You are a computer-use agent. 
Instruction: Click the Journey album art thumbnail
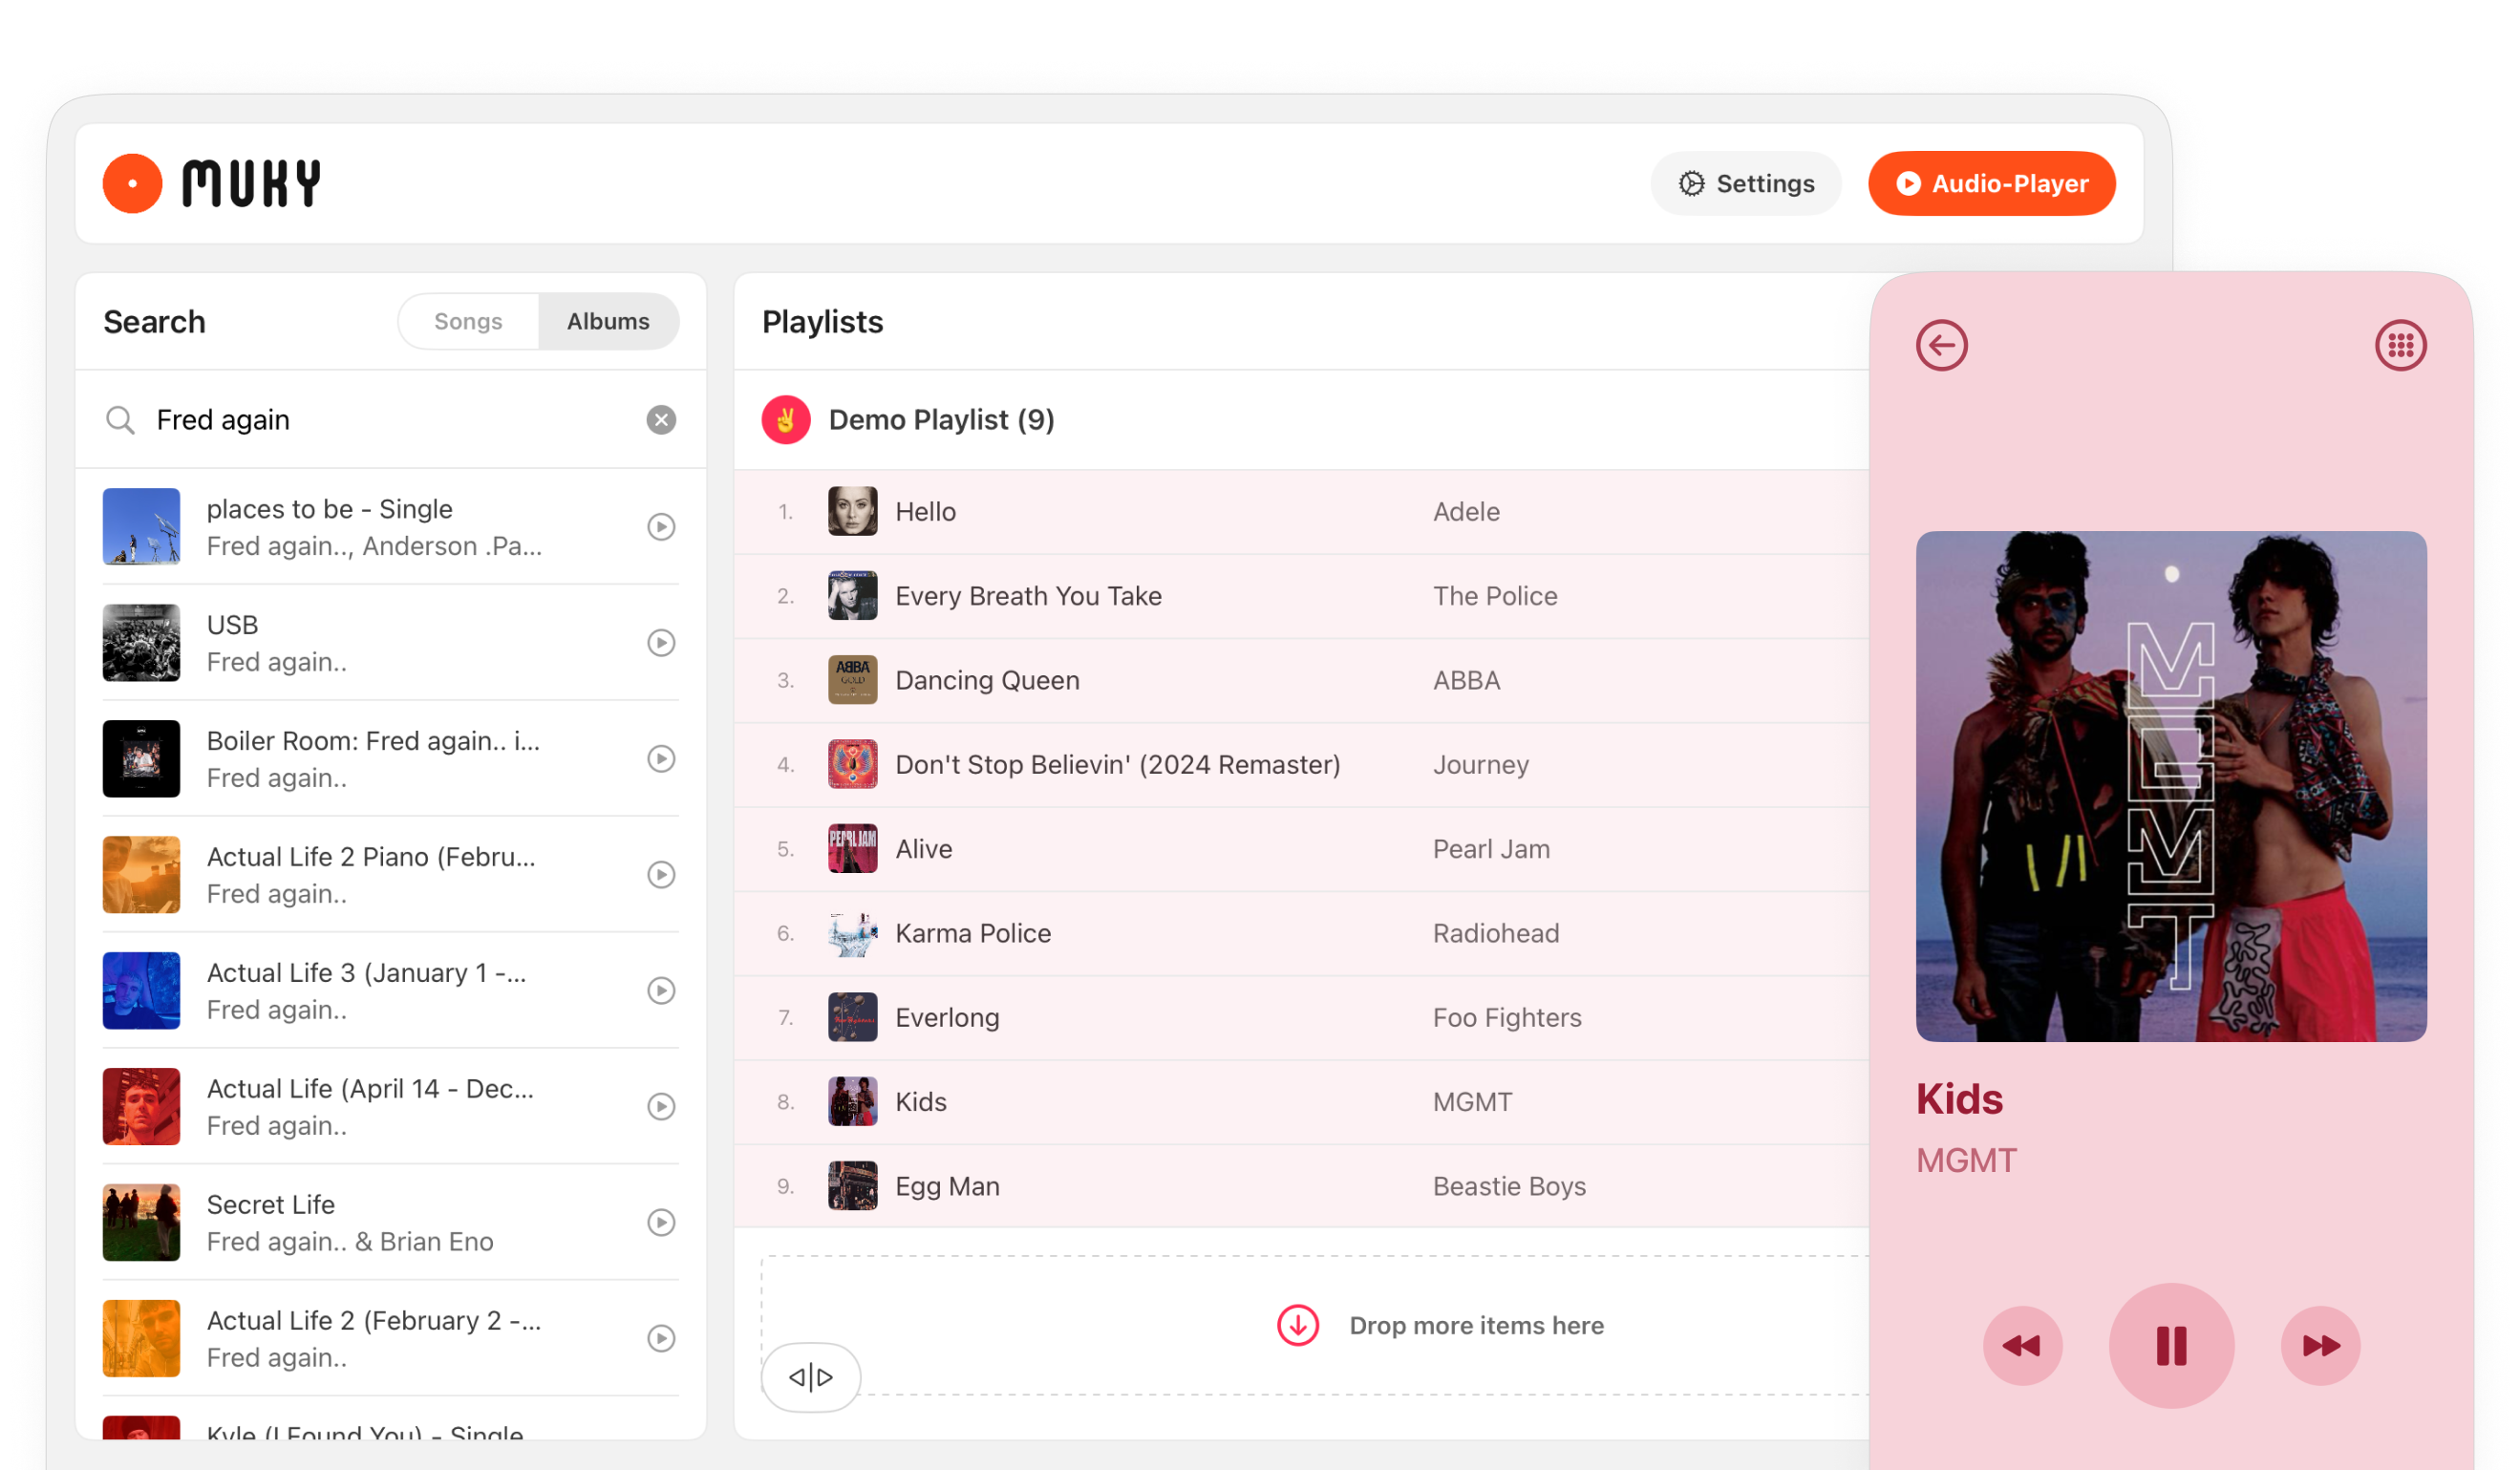(x=853, y=765)
